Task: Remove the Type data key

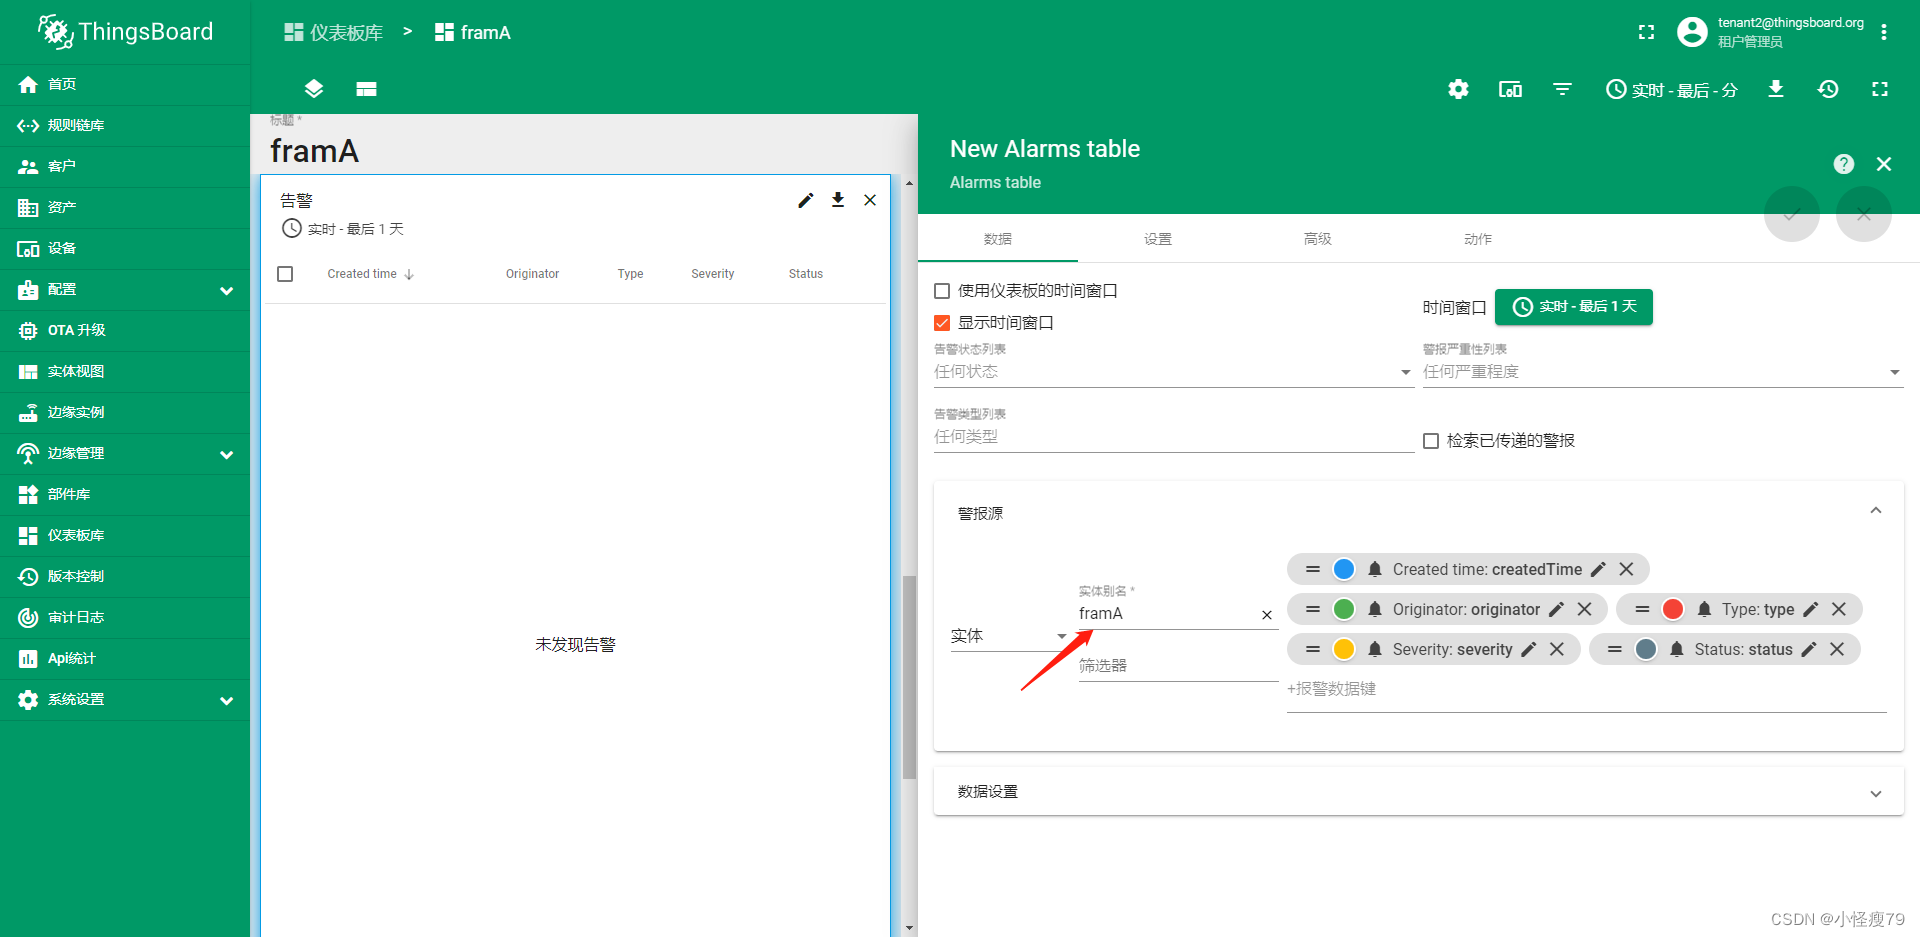Action: [x=1839, y=609]
